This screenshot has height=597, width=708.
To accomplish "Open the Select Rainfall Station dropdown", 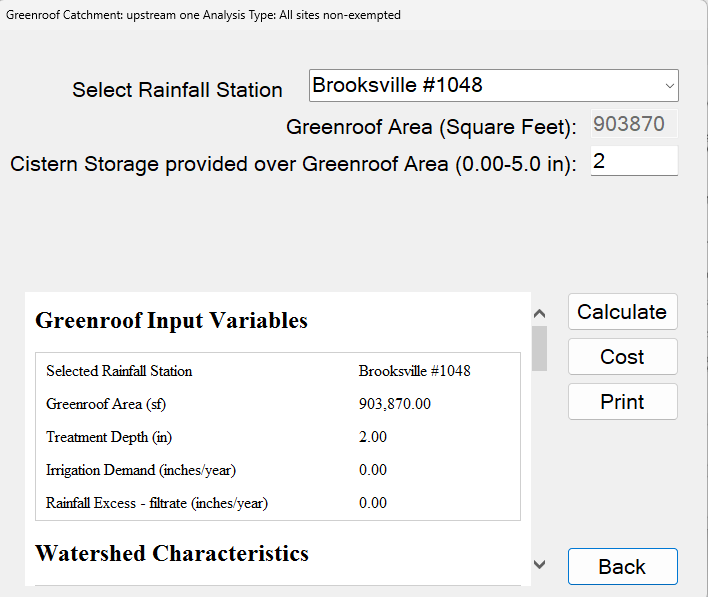I will point(494,86).
